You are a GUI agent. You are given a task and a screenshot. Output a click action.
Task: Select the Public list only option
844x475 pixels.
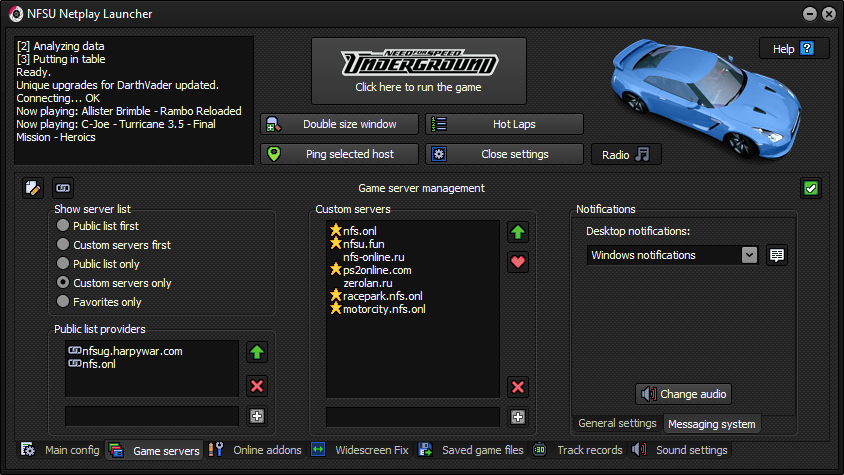point(98,264)
